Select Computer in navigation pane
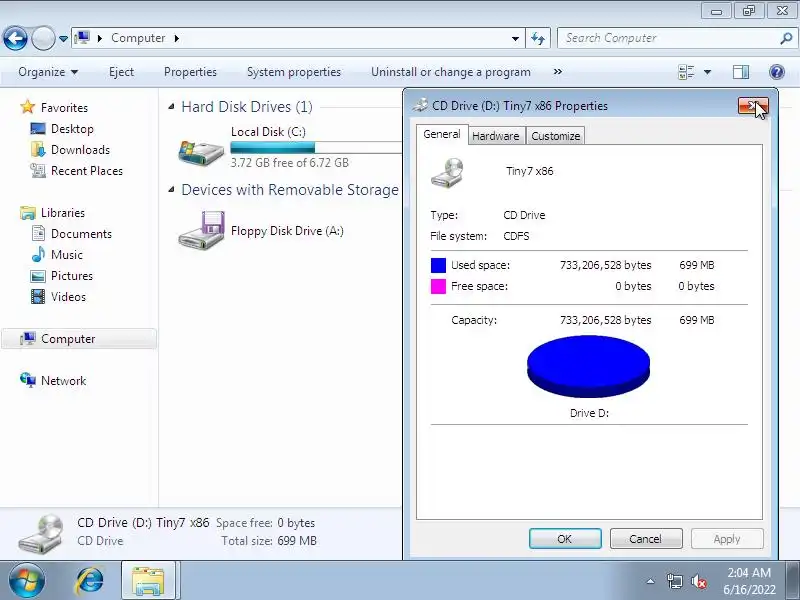The image size is (800, 600). (x=79, y=339)
